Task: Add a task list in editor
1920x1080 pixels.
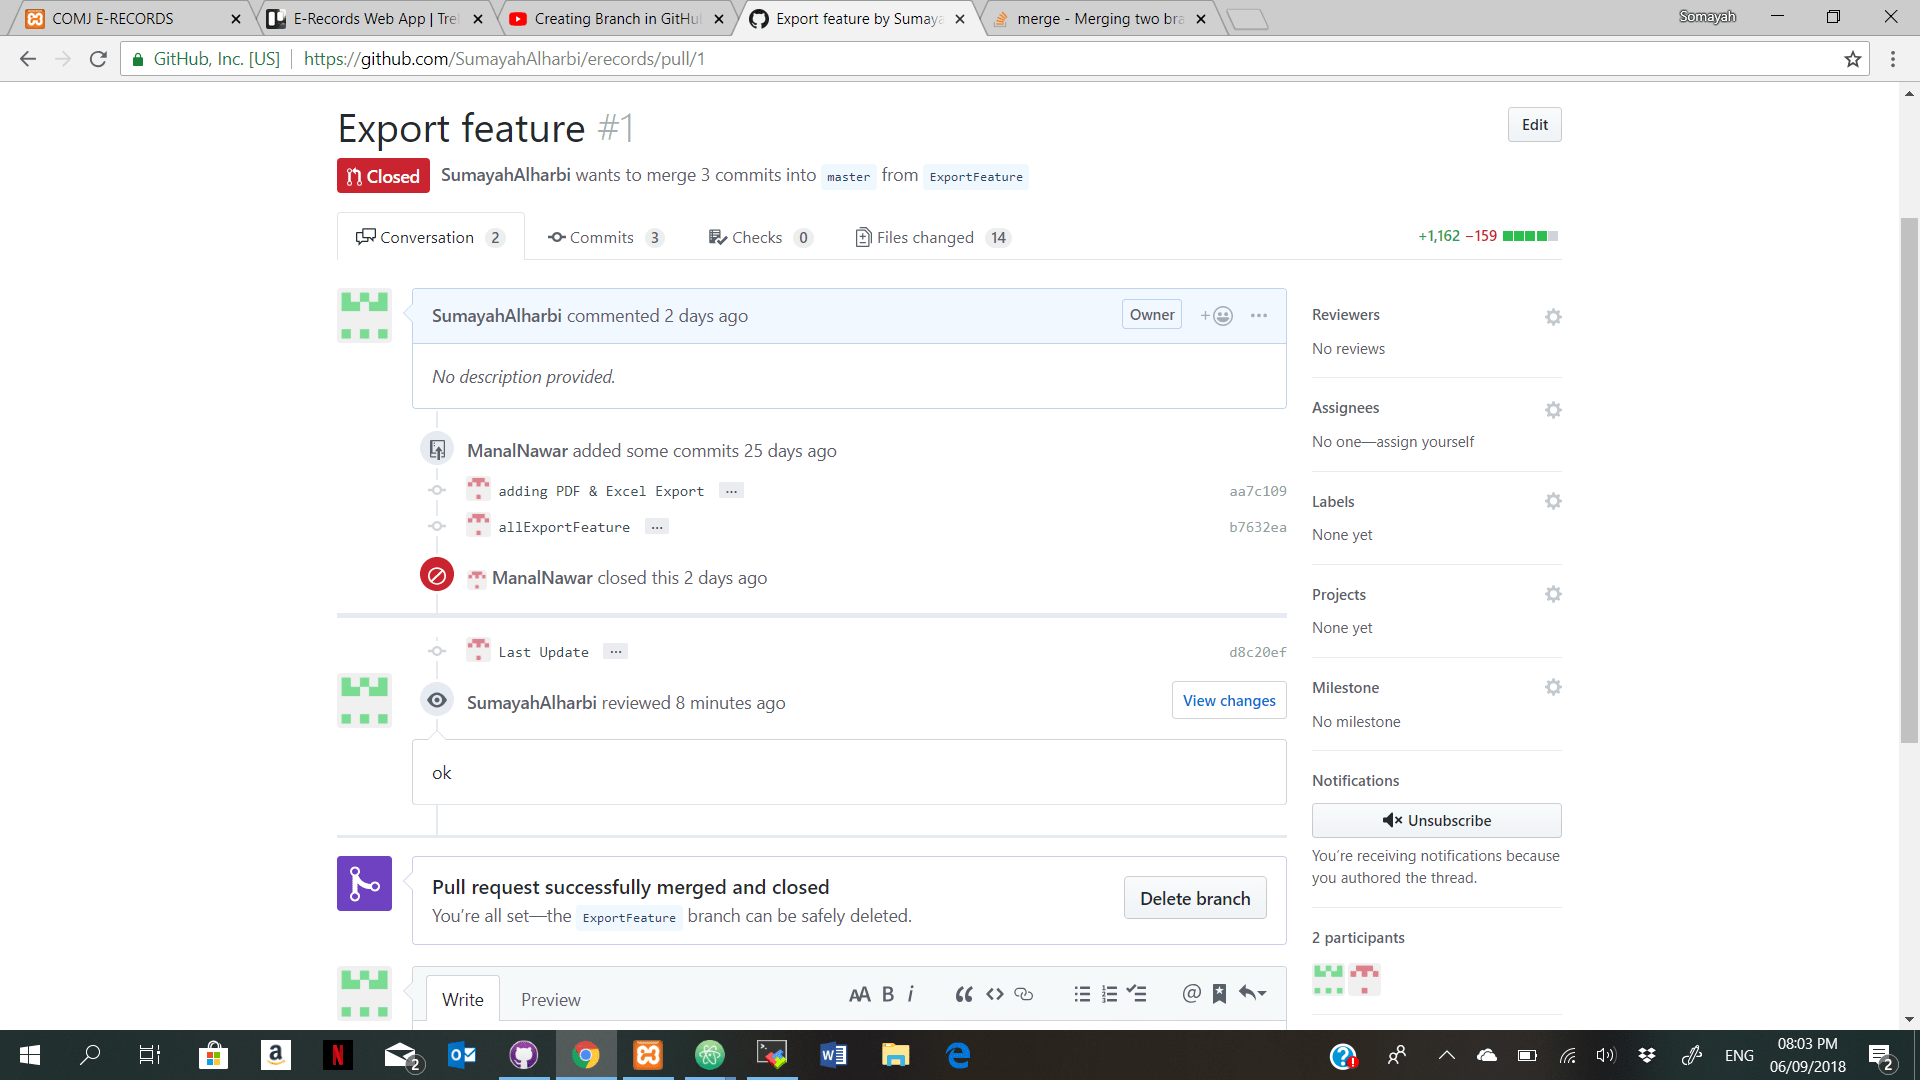Action: click(1136, 994)
